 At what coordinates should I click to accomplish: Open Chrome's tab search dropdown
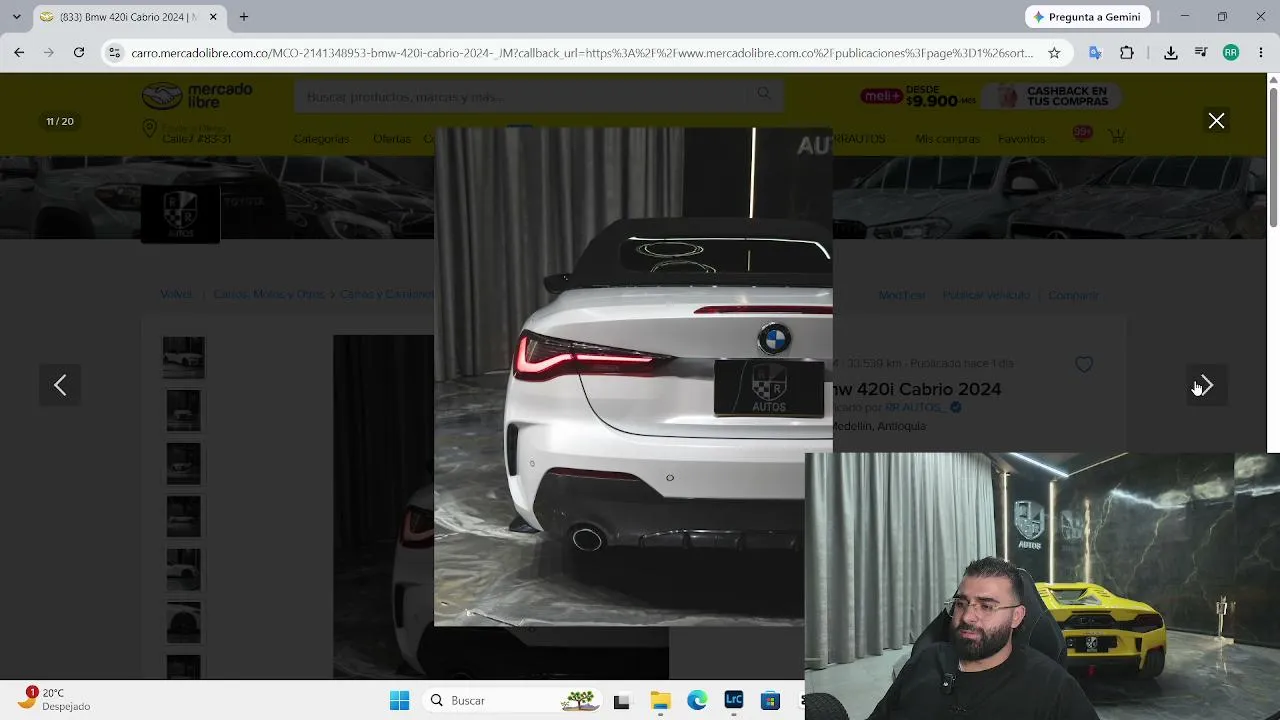point(16,17)
